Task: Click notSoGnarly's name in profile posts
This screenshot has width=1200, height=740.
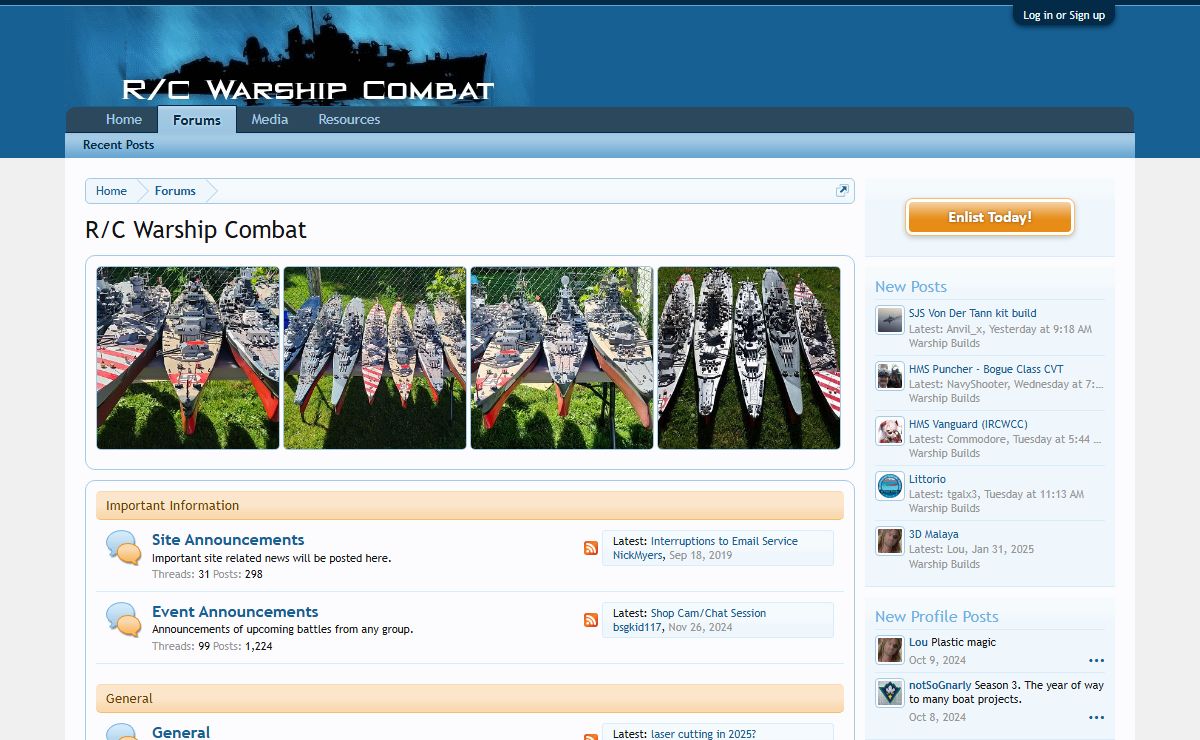Action: 940,685
